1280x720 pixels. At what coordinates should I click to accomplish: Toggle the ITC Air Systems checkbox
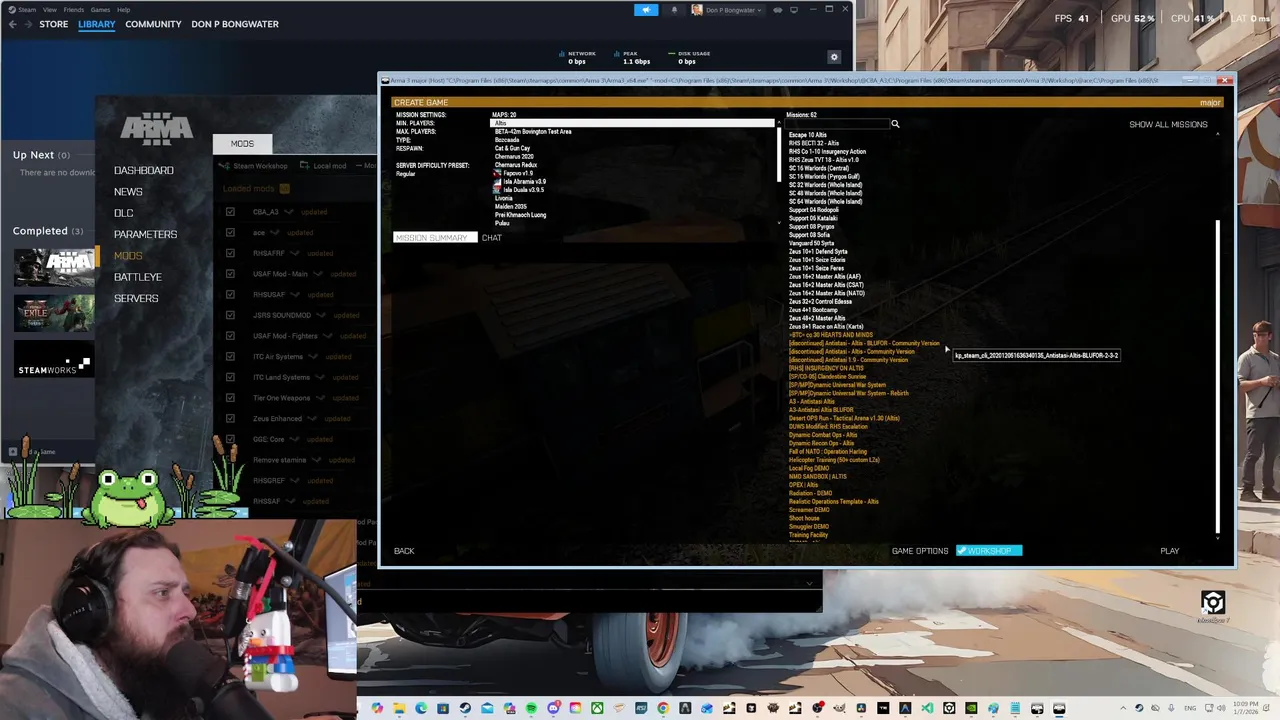click(230, 356)
